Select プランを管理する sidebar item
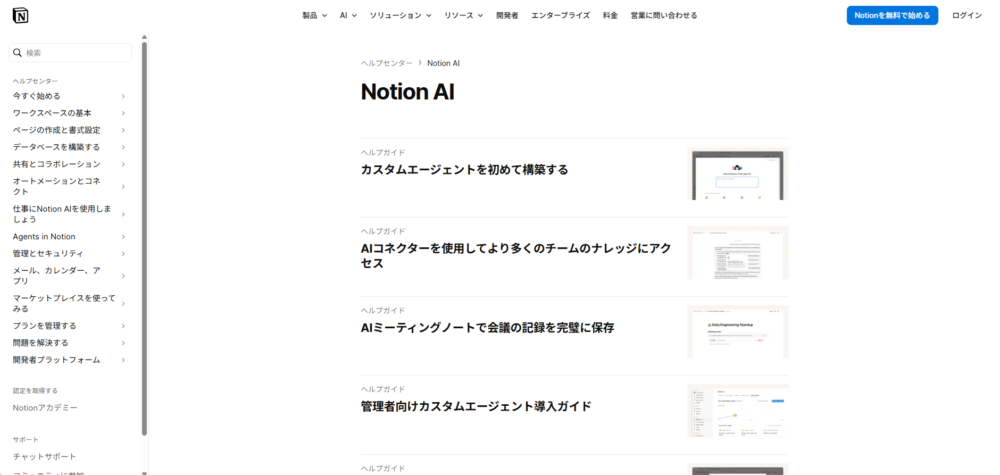 [x=45, y=326]
